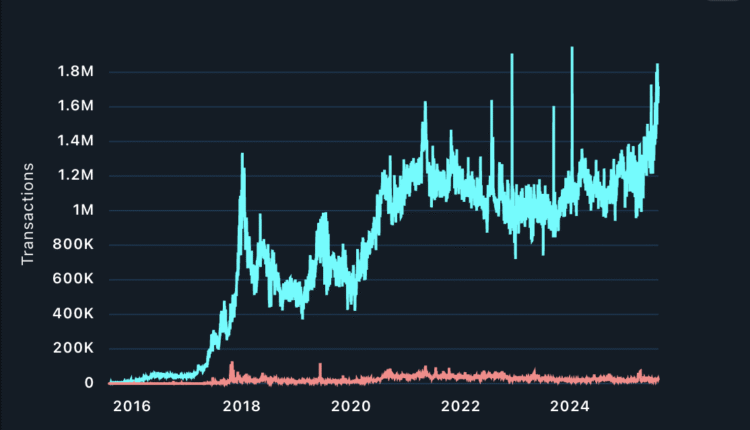Click the 400K y-axis label

tap(73, 314)
